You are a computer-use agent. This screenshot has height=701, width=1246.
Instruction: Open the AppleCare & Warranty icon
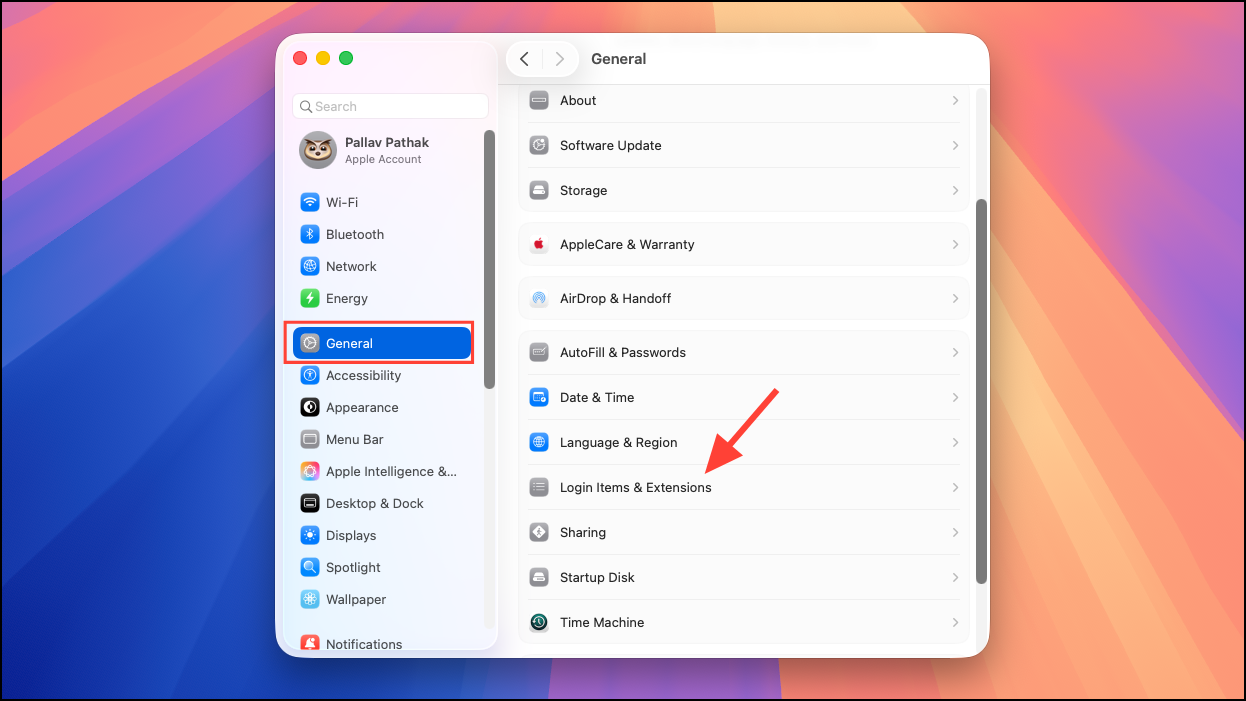pyautogui.click(x=539, y=244)
